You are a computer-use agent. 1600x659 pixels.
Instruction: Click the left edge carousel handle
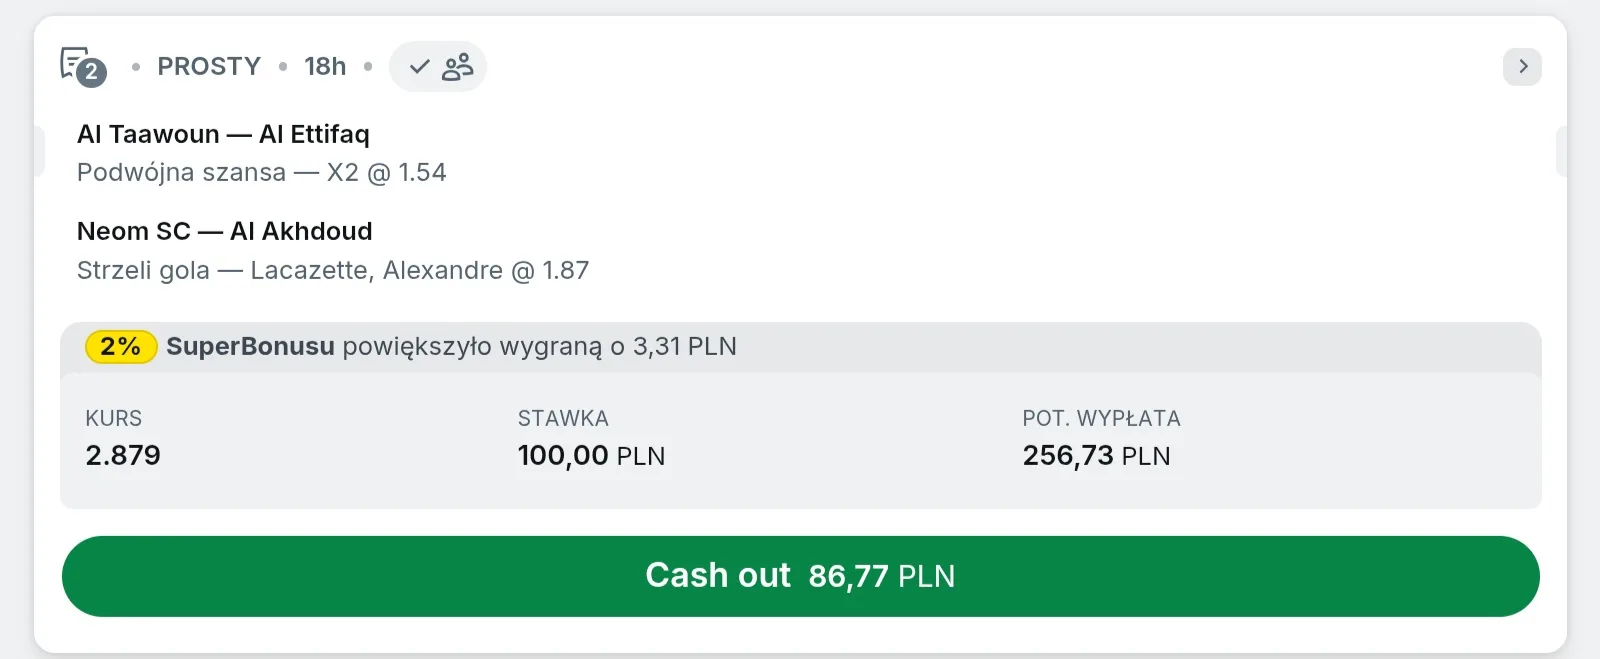[x=39, y=151]
